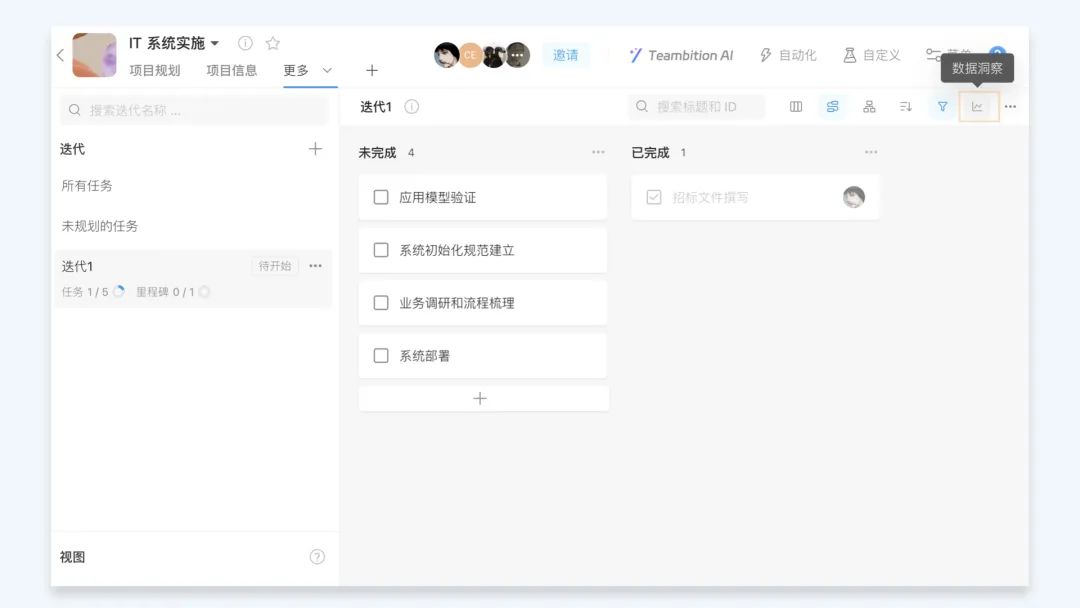Star the IT 系统实施 project
The height and width of the screenshot is (608, 1080).
click(273, 43)
